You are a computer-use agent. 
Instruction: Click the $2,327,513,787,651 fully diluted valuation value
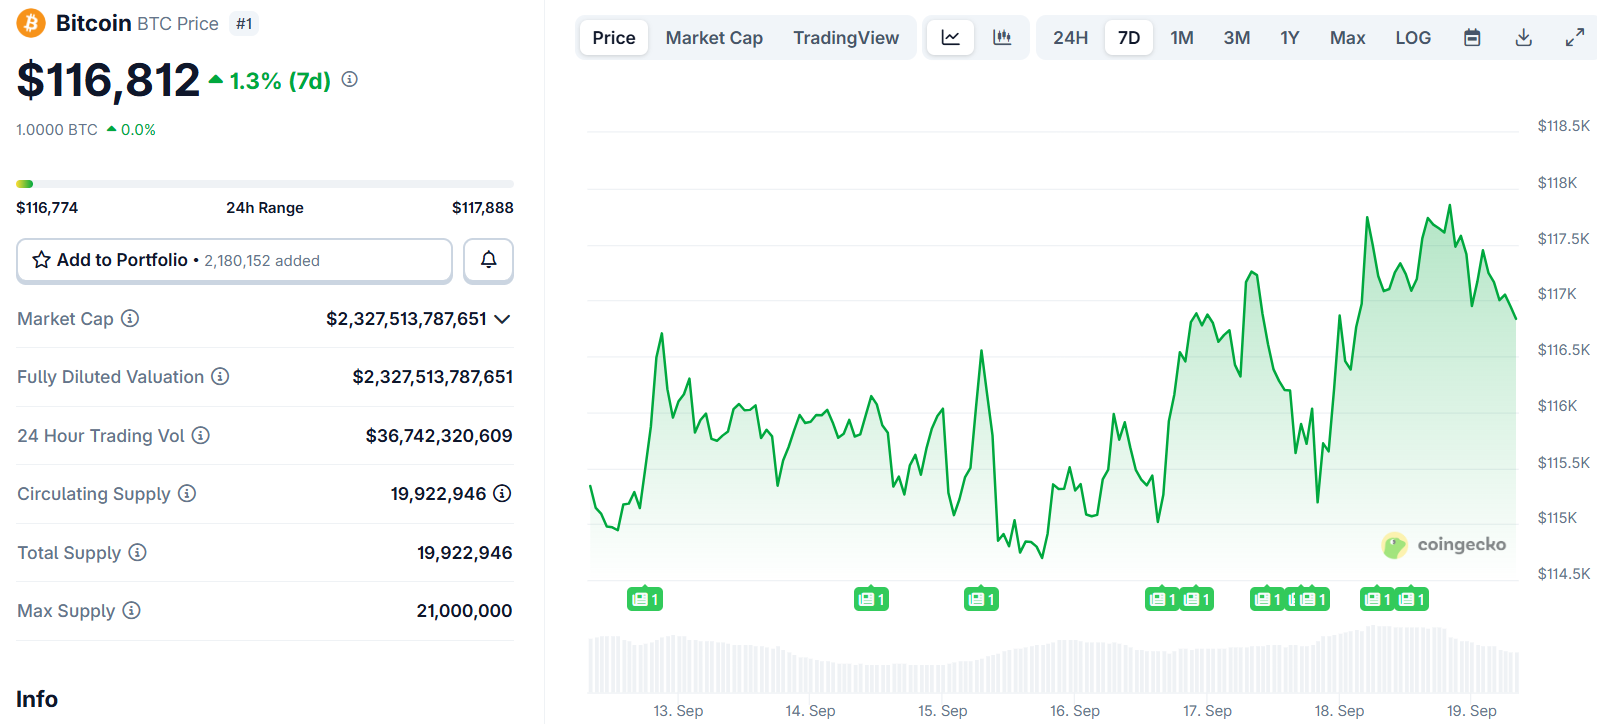[x=433, y=377]
